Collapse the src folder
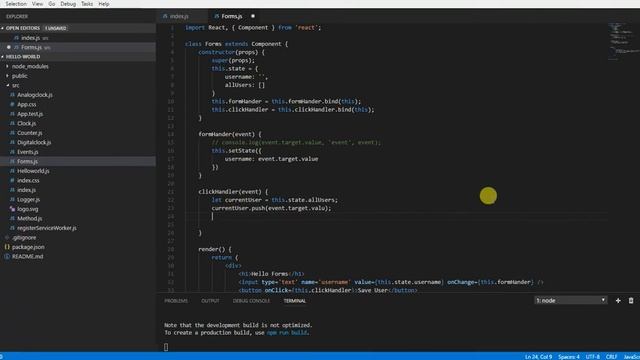Viewport: 640px width, 360px height. [16, 85]
